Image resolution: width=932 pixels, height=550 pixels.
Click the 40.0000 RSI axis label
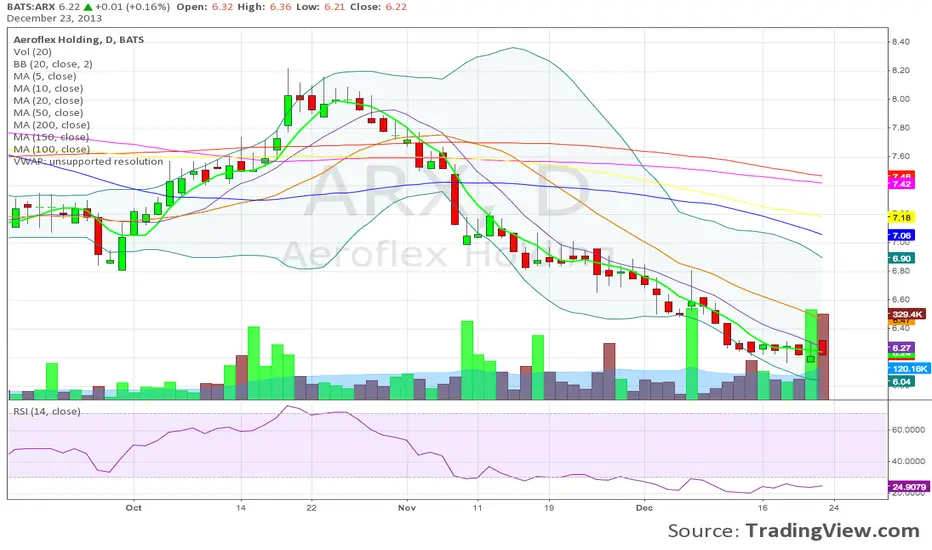pyautogui.click(x=908, y=461)
